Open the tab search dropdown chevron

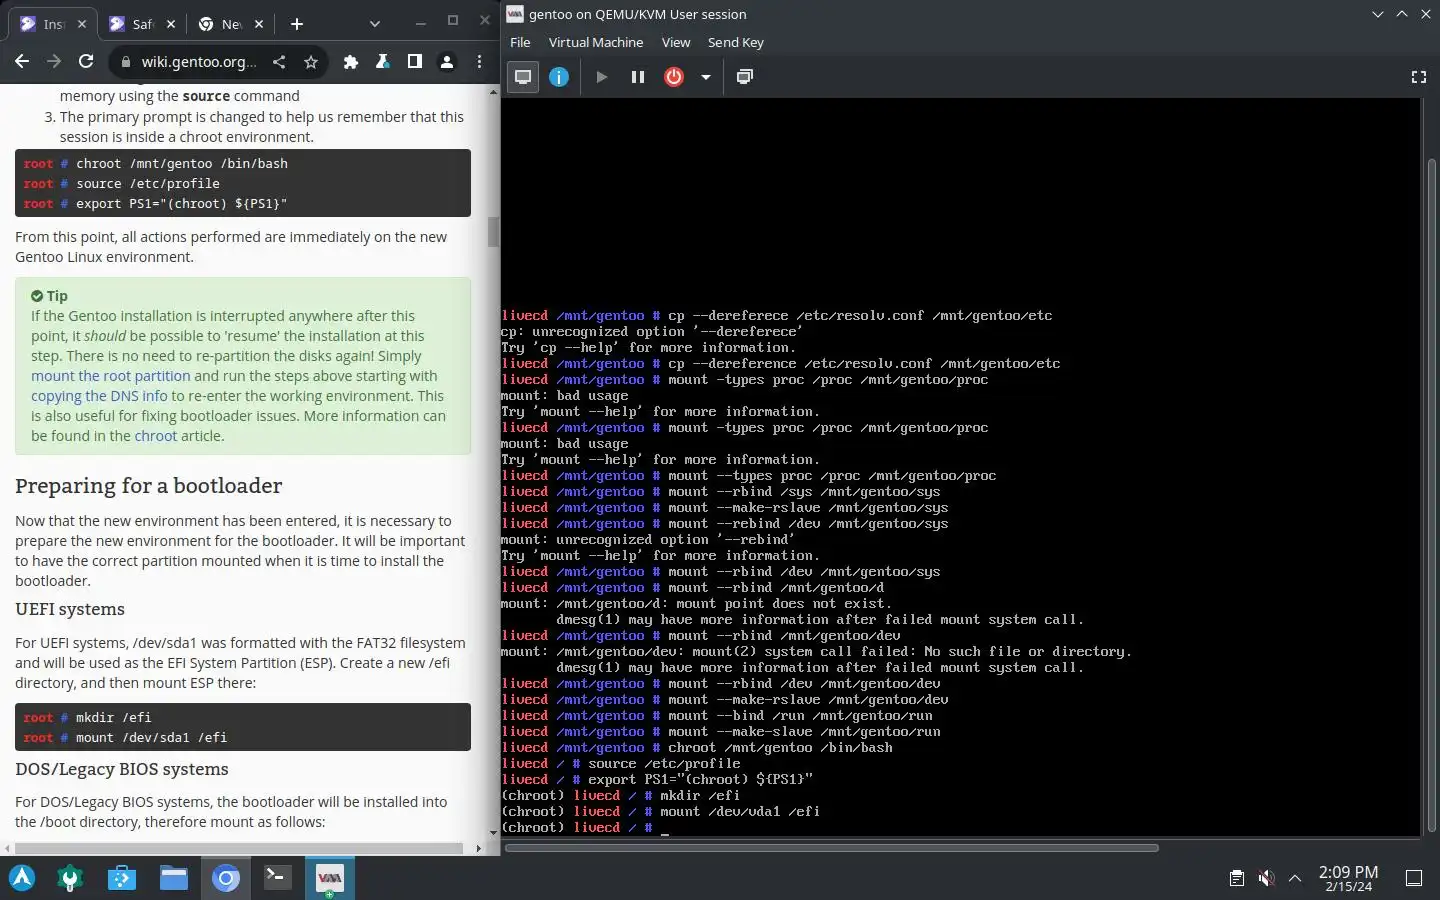click(x=374, y=24)
